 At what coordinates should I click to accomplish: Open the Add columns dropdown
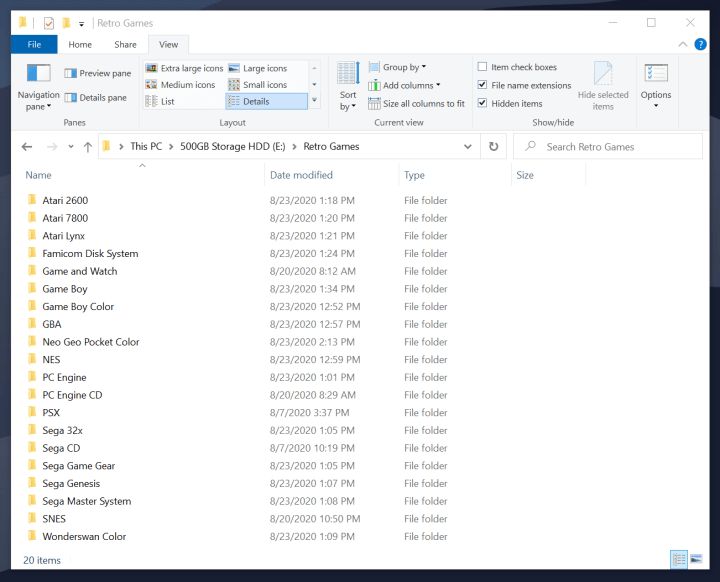point(410,85)
